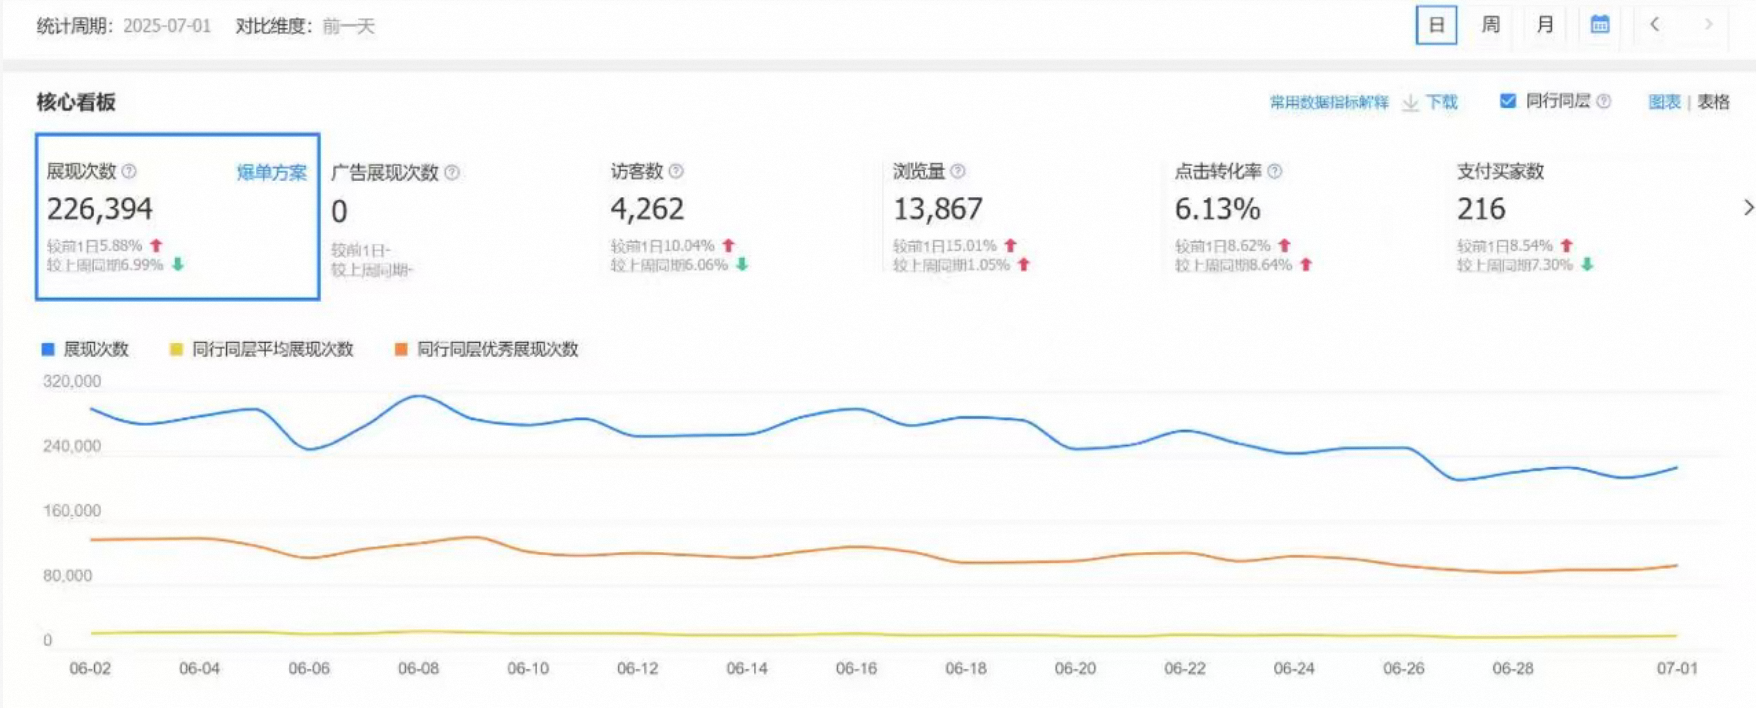Open 爆单方案 link
1756x708 pixels.
click(x=271, y=173)
